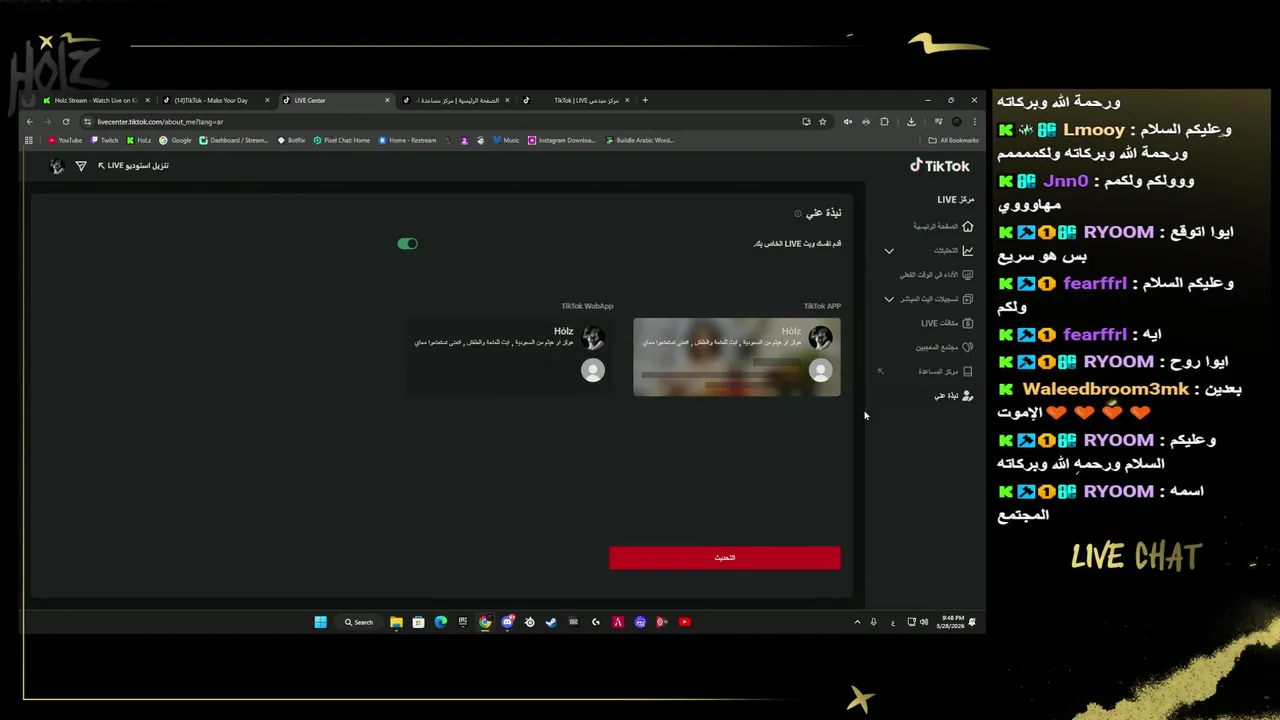The image size is (1280, 720).
Task: Click the TikTok APP preview card
Action: pos(737,357)
